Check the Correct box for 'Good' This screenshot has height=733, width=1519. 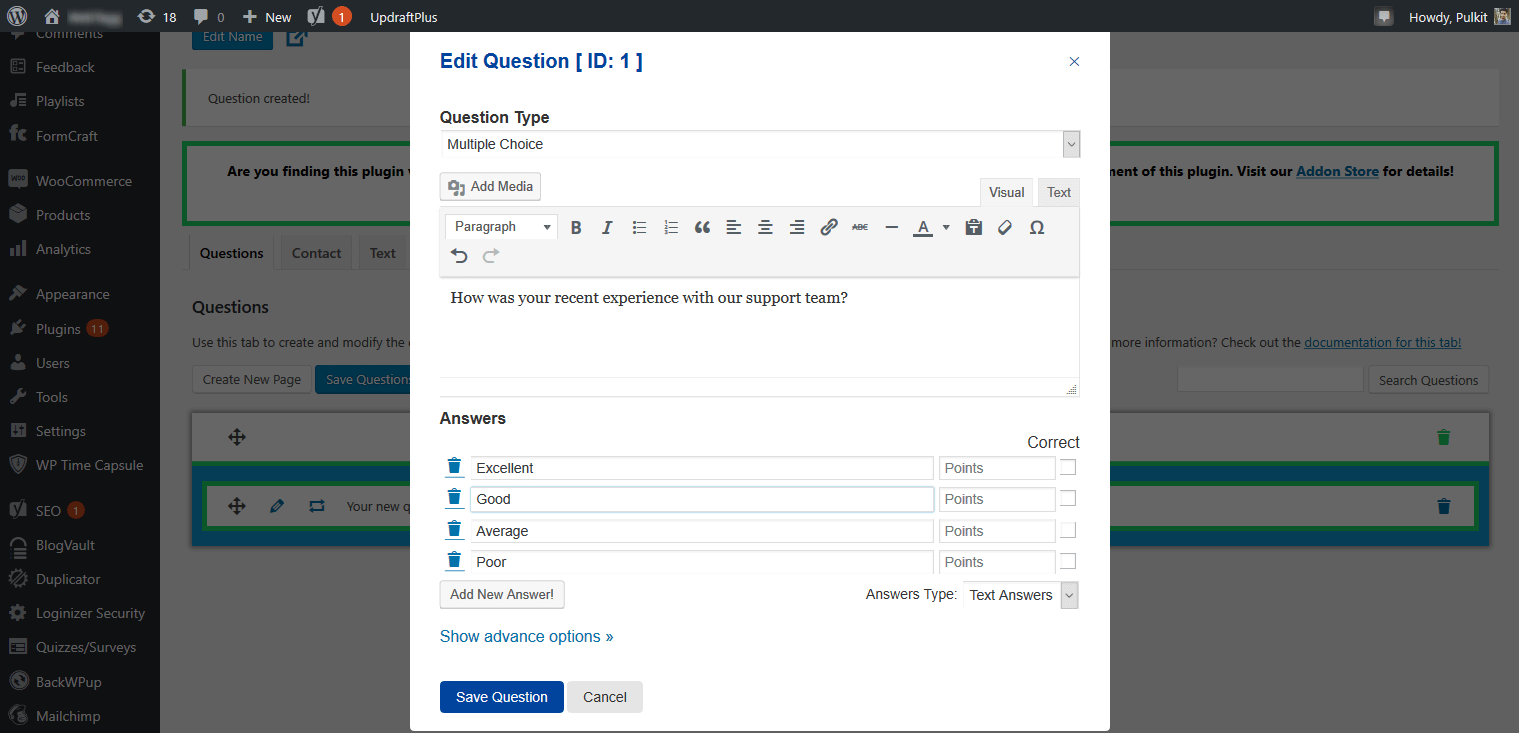click(1067, 498)
